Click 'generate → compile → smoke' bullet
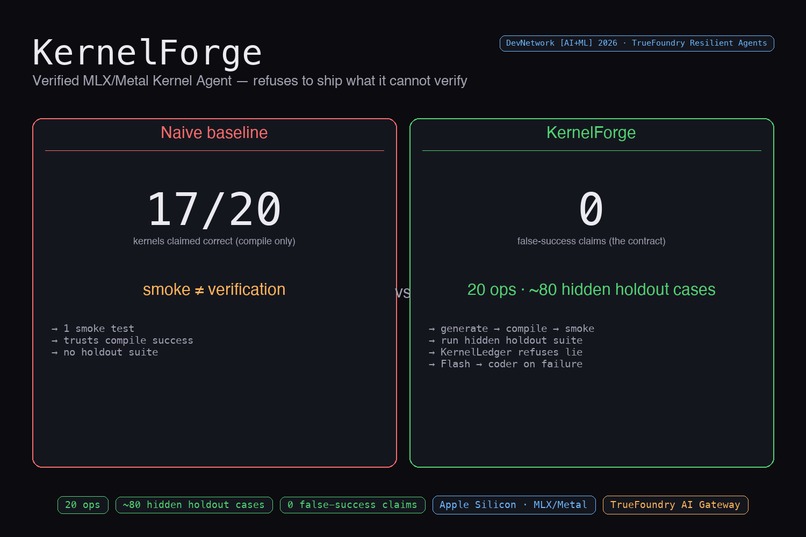This screenshot has height=537, width=806. [511, 328]
